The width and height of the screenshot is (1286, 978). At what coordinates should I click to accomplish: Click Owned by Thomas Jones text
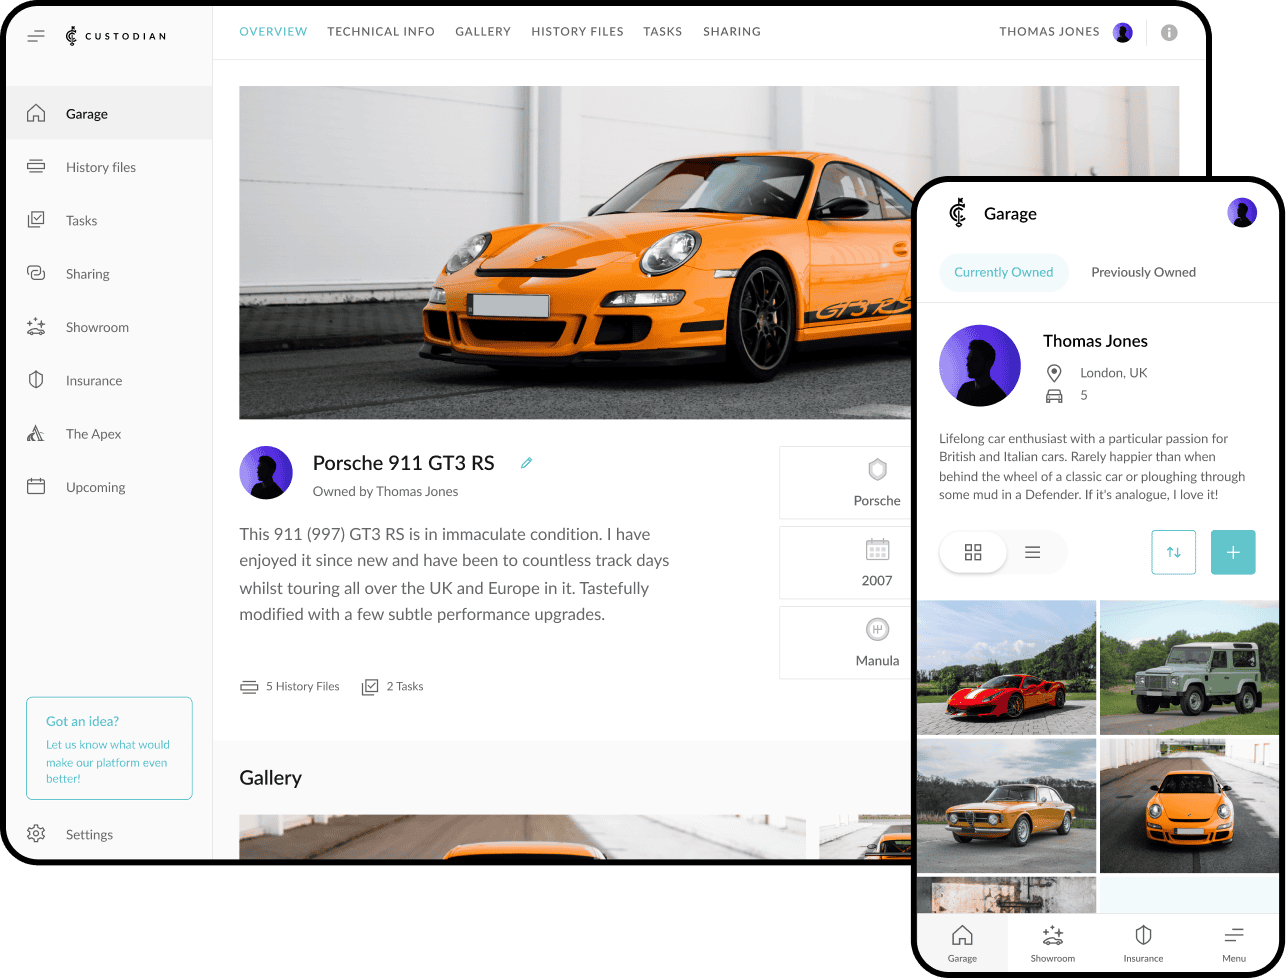tap(385, 491)
